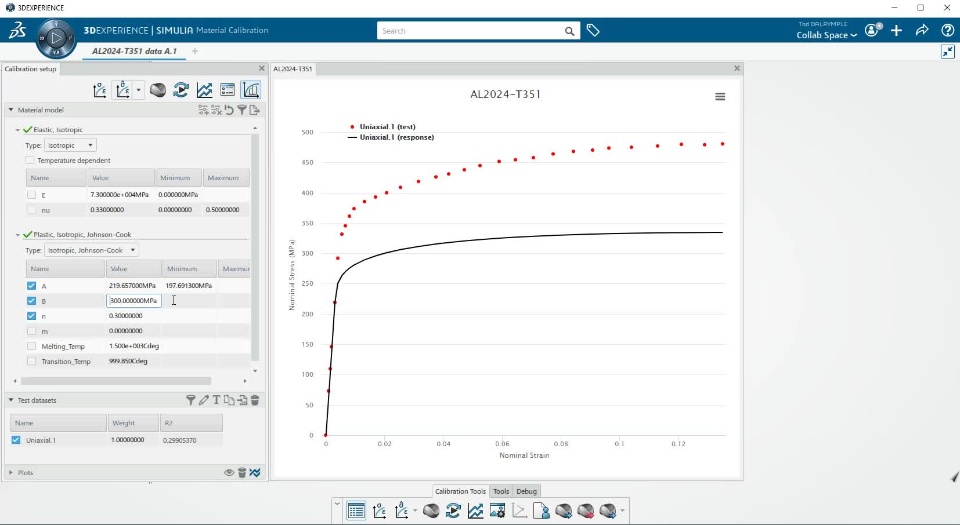Select the AL2024-T351 data A.1 tab
The width and height of the screenshot is (960, 525).
pyautogui.click(x=134, y=51)
